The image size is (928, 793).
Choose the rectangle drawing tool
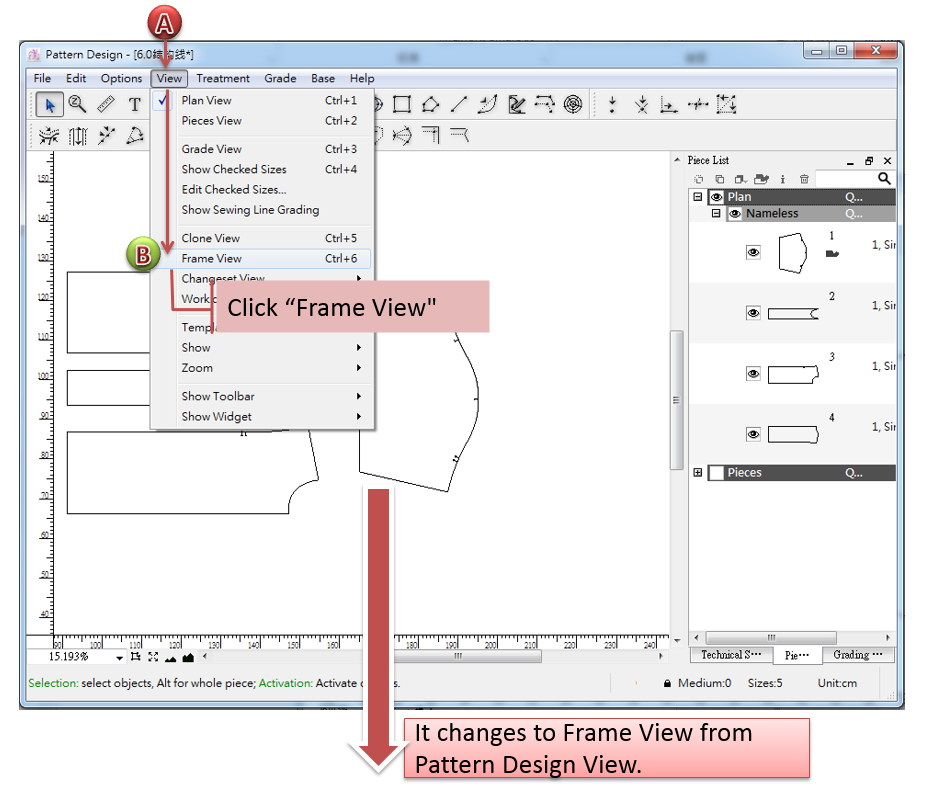tap(402, 104)
